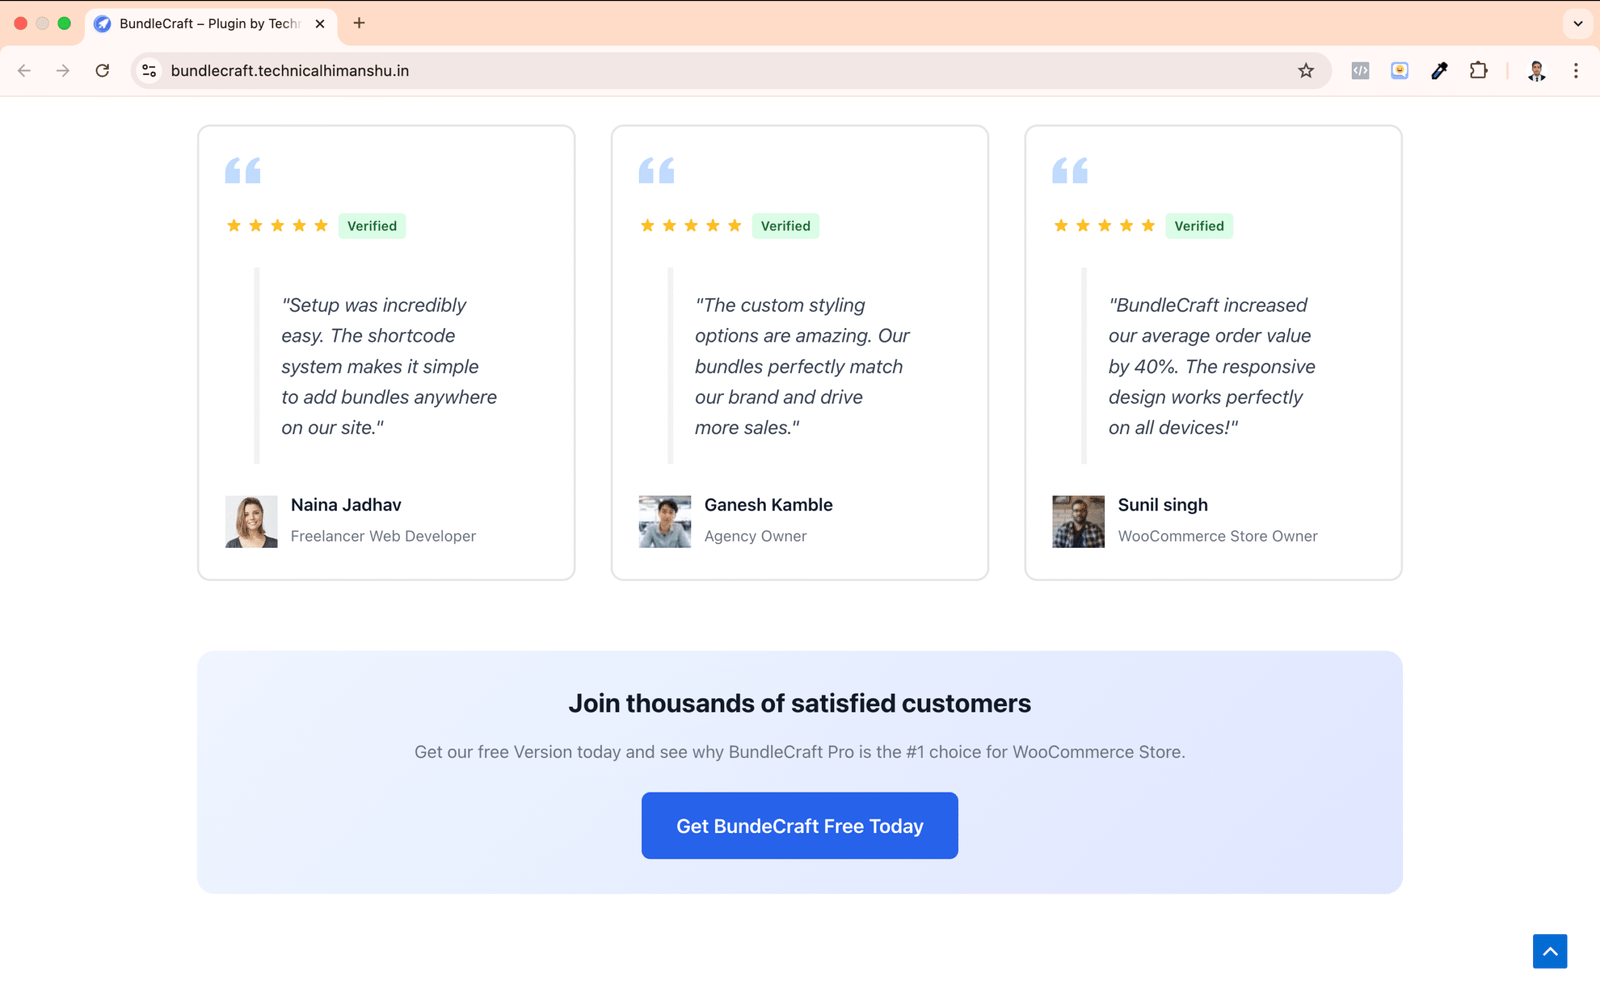Screen dimensions: 1600x1001
Task: Open the Extensions puzzle icon
Action: 1478,71
